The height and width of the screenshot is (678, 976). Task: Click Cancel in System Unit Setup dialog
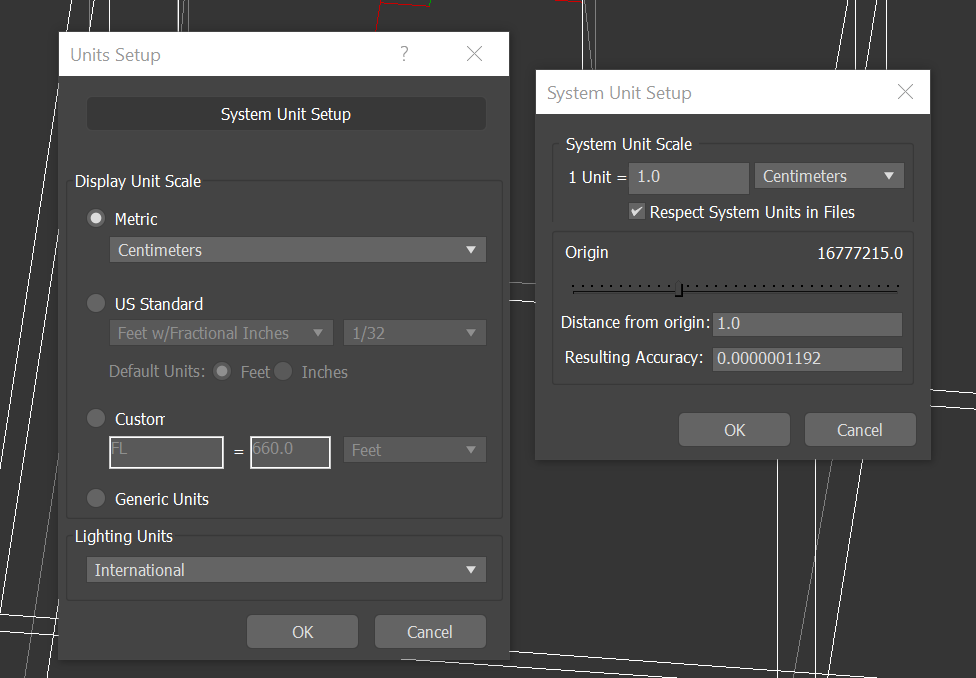pyautogui.click(x=860, y=430)
